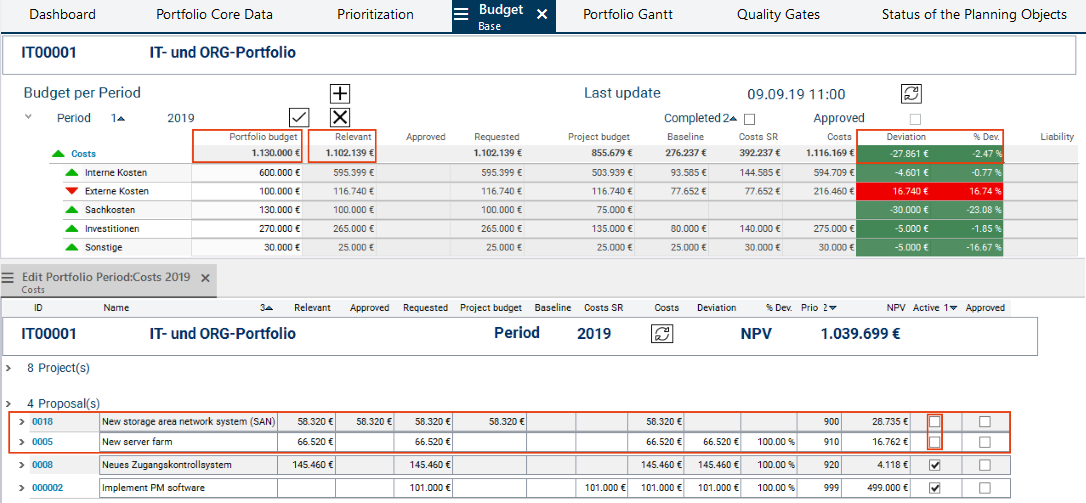Expand the 8 Project(s) group

coord(8,368)
